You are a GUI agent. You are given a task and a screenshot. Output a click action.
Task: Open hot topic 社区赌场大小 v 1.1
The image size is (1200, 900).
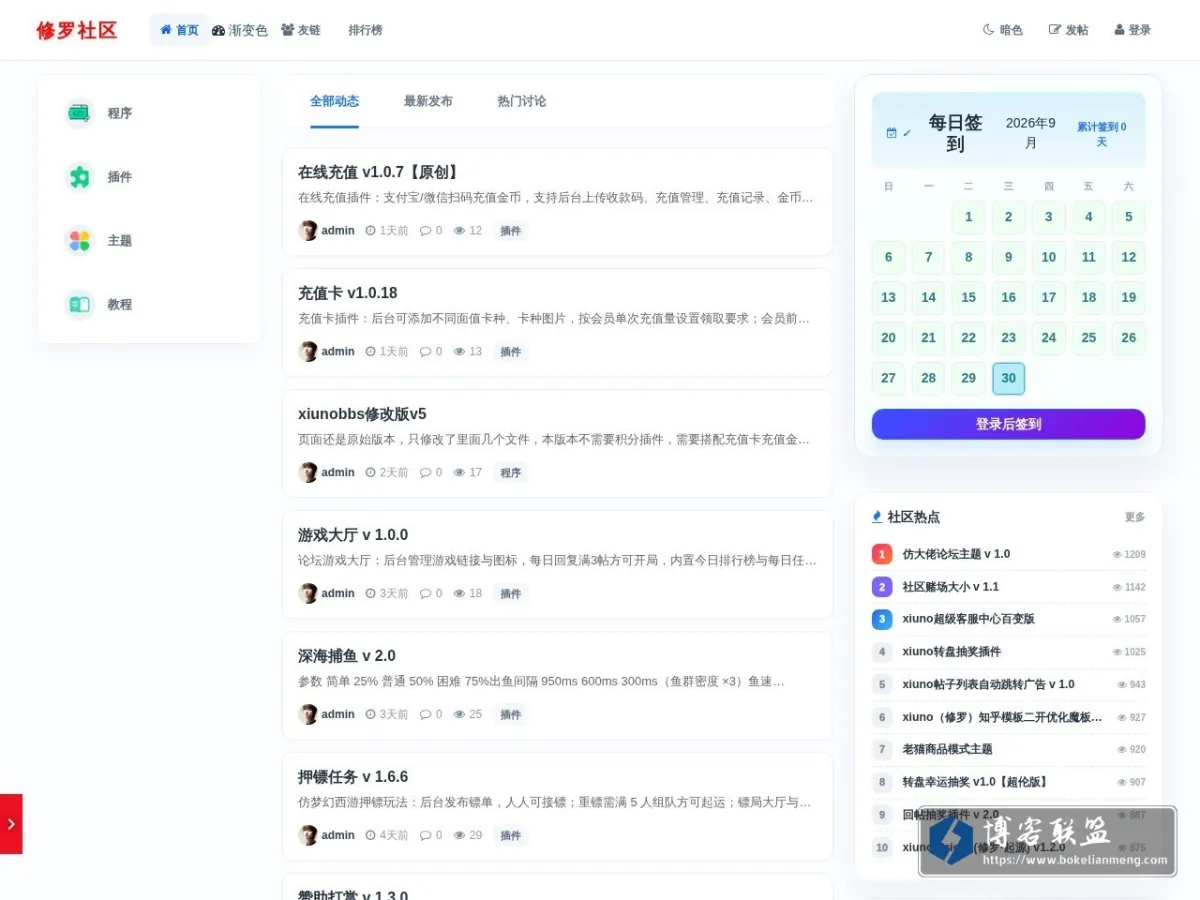[950, 587]
